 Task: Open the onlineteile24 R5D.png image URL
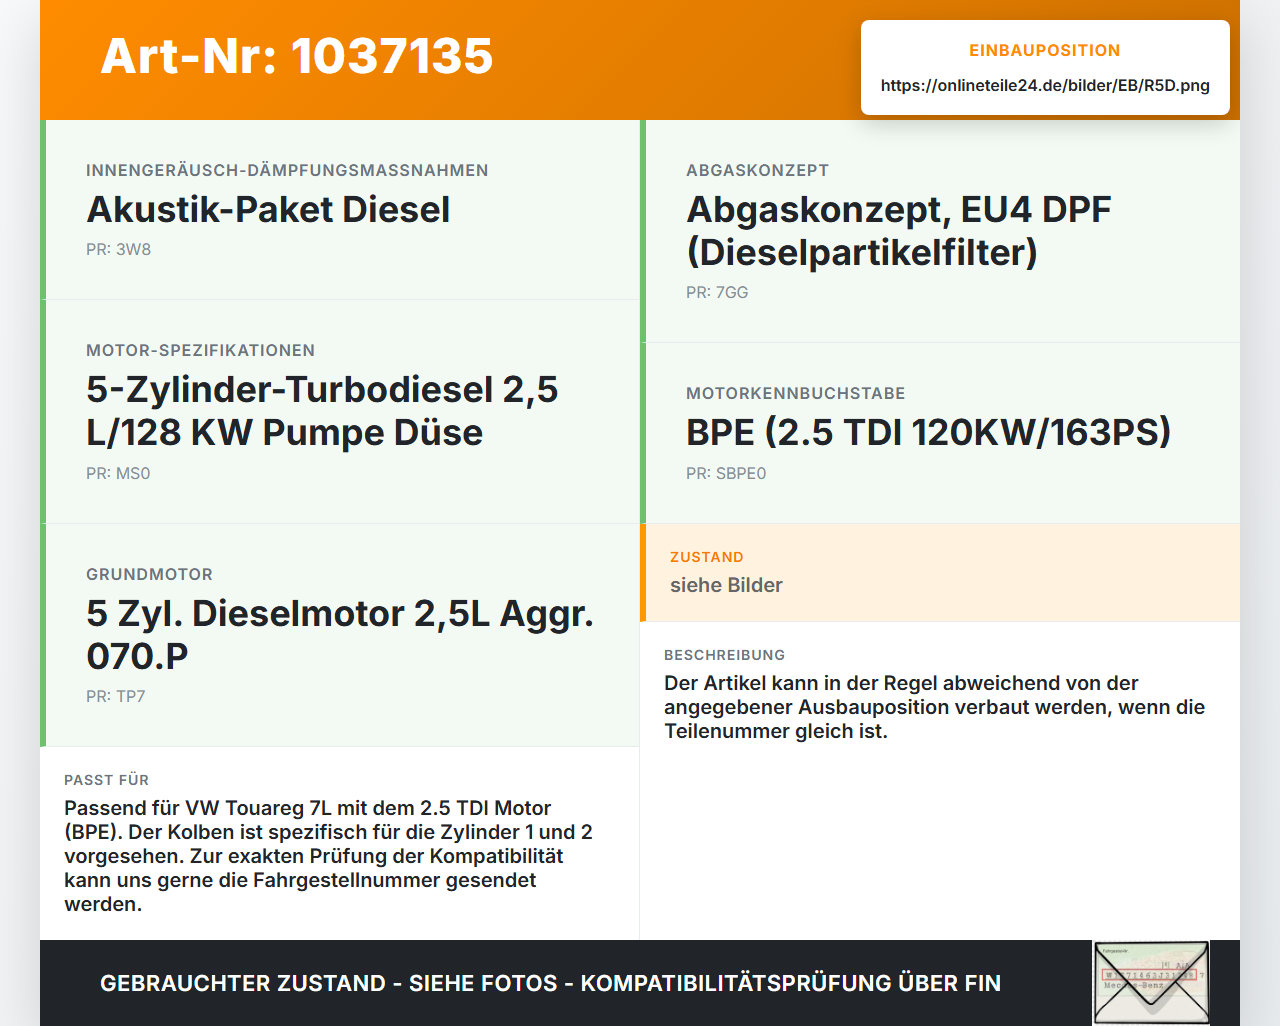coord(1045,85)
